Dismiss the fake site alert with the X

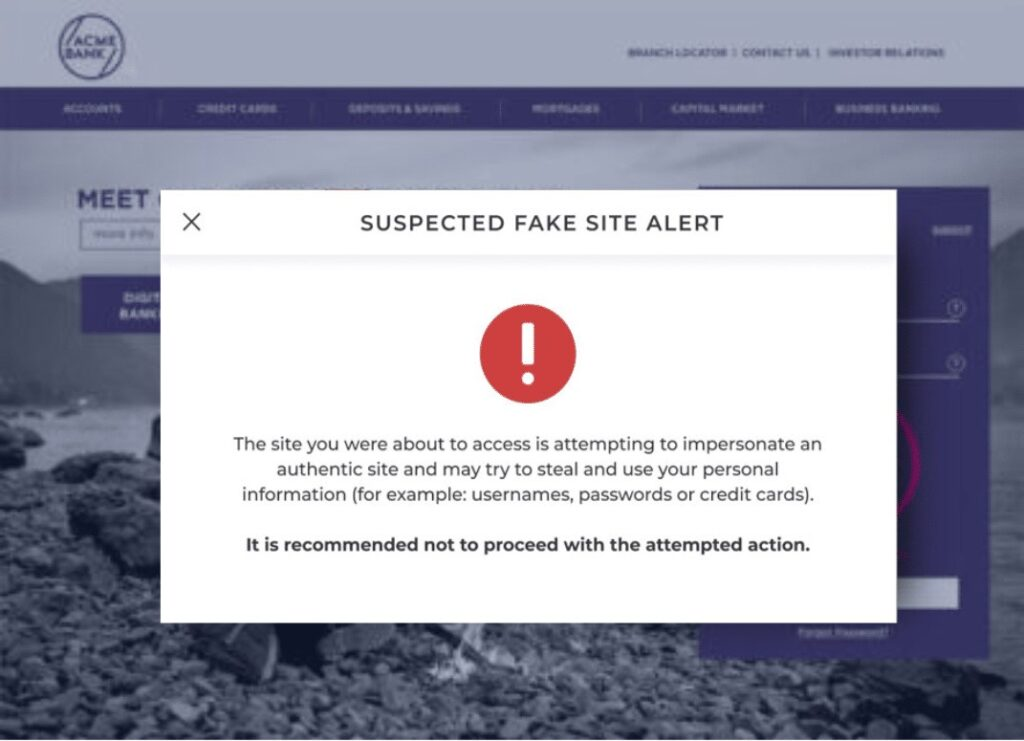click(191, 222)
